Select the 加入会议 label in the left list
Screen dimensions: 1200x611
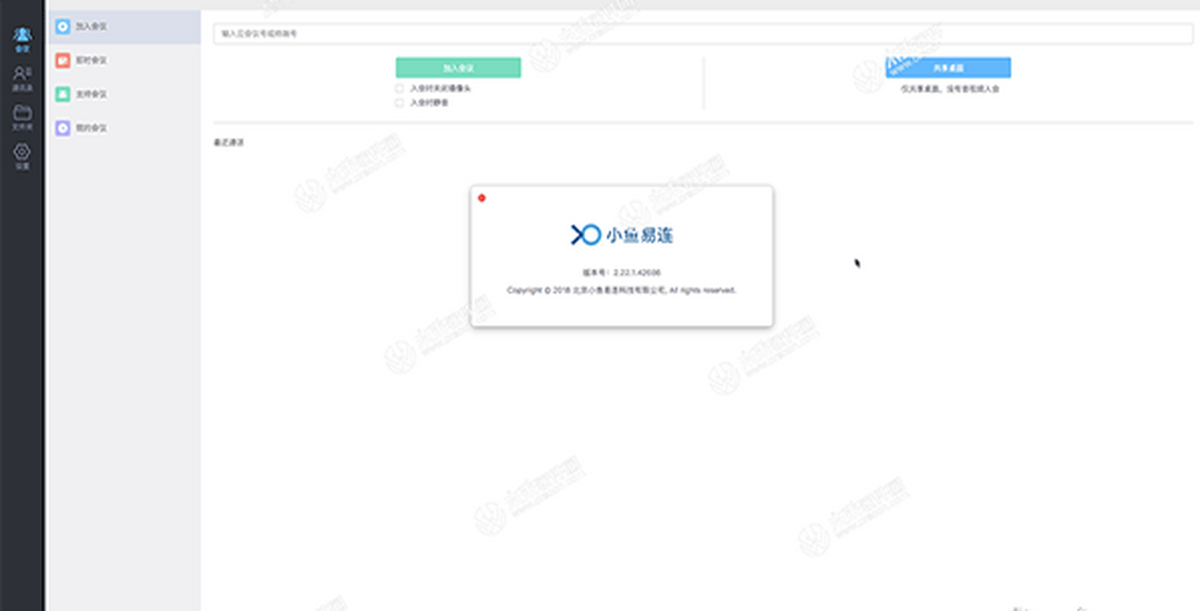[92, 26]
